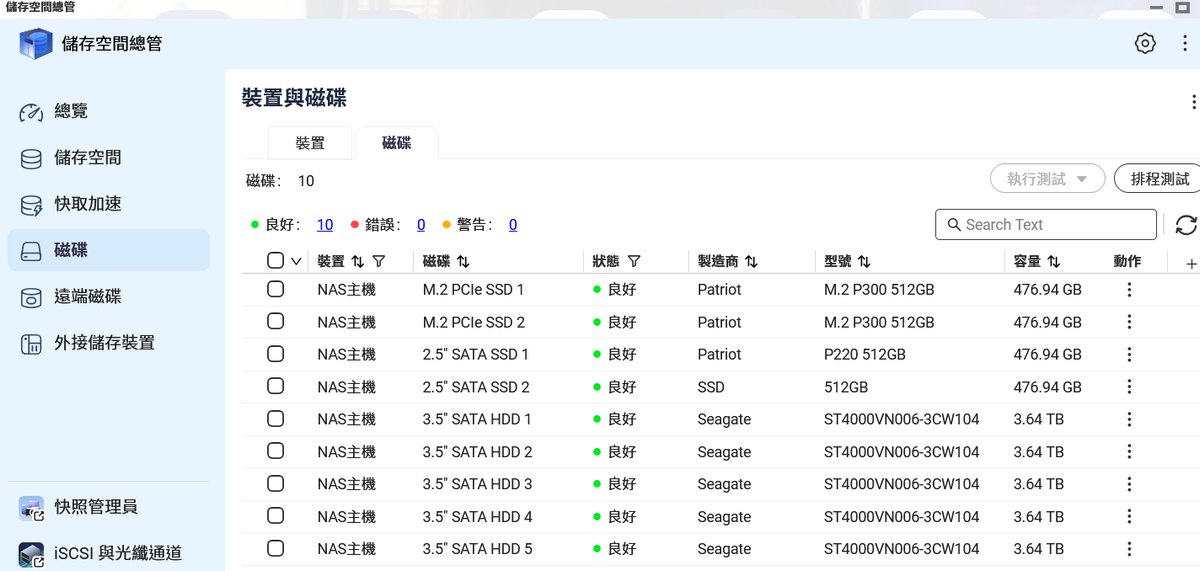Go to 儲存空間 in sidebar
The width and height of the screenshot is (1200, 571).
pos(87,158)
